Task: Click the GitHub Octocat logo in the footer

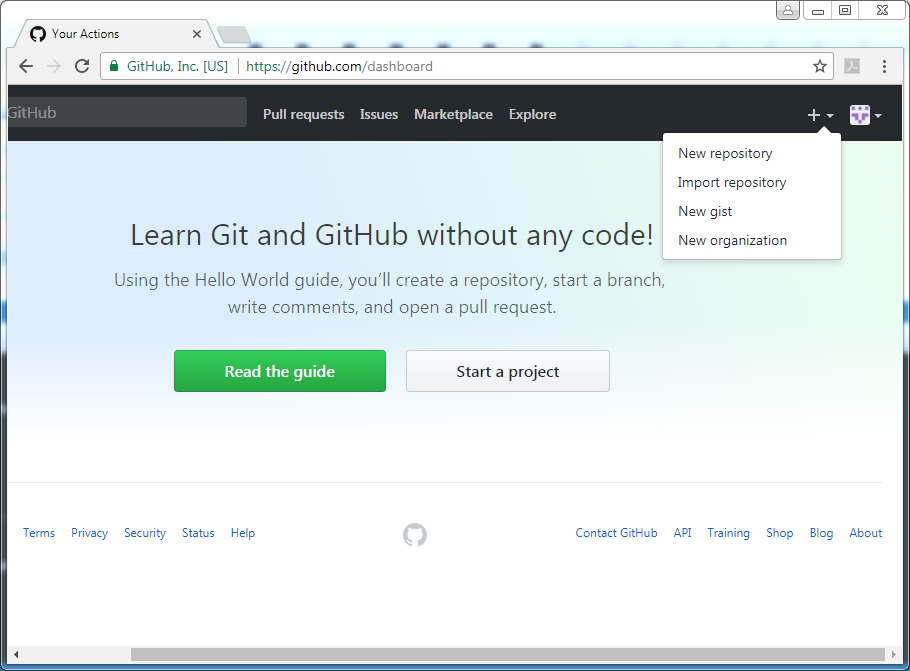Action: 415,535
